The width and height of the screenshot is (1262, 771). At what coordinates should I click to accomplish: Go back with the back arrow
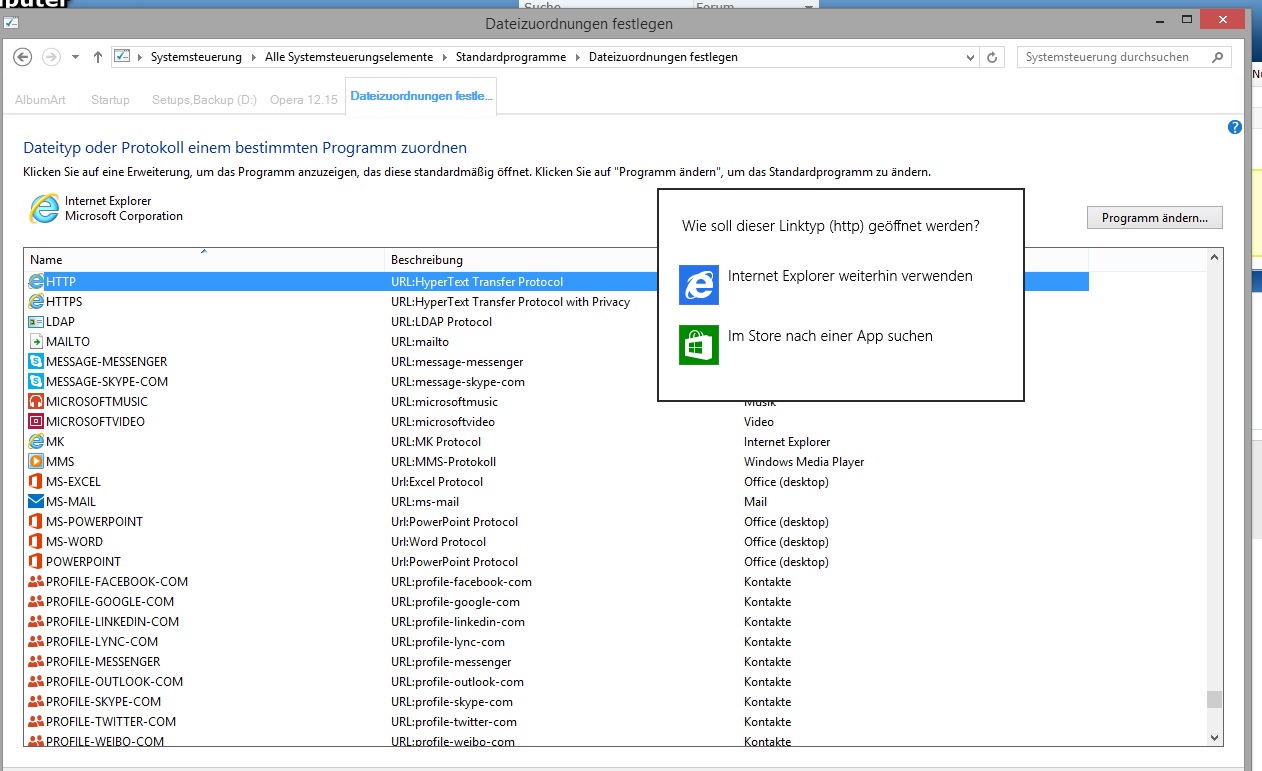pyautogui.click(x=23, y=57)
